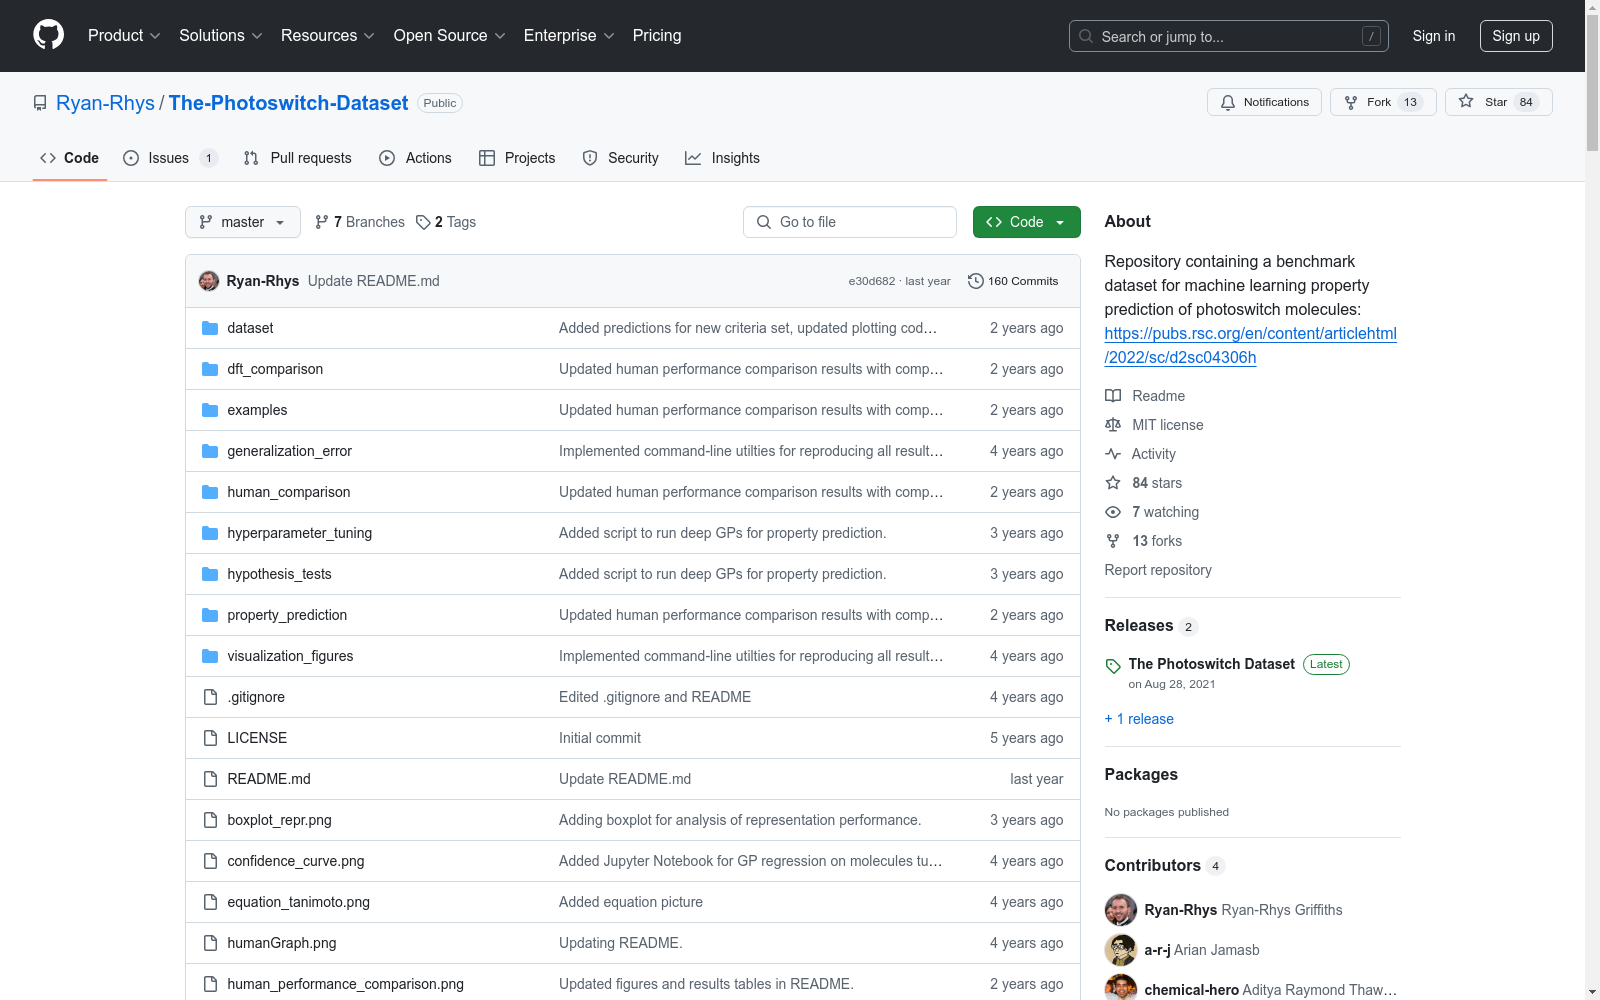Click the Activity link in About
The width and height of the screenshot is (1600, 1000).
pyautogui.click(x=1153, y=454)
